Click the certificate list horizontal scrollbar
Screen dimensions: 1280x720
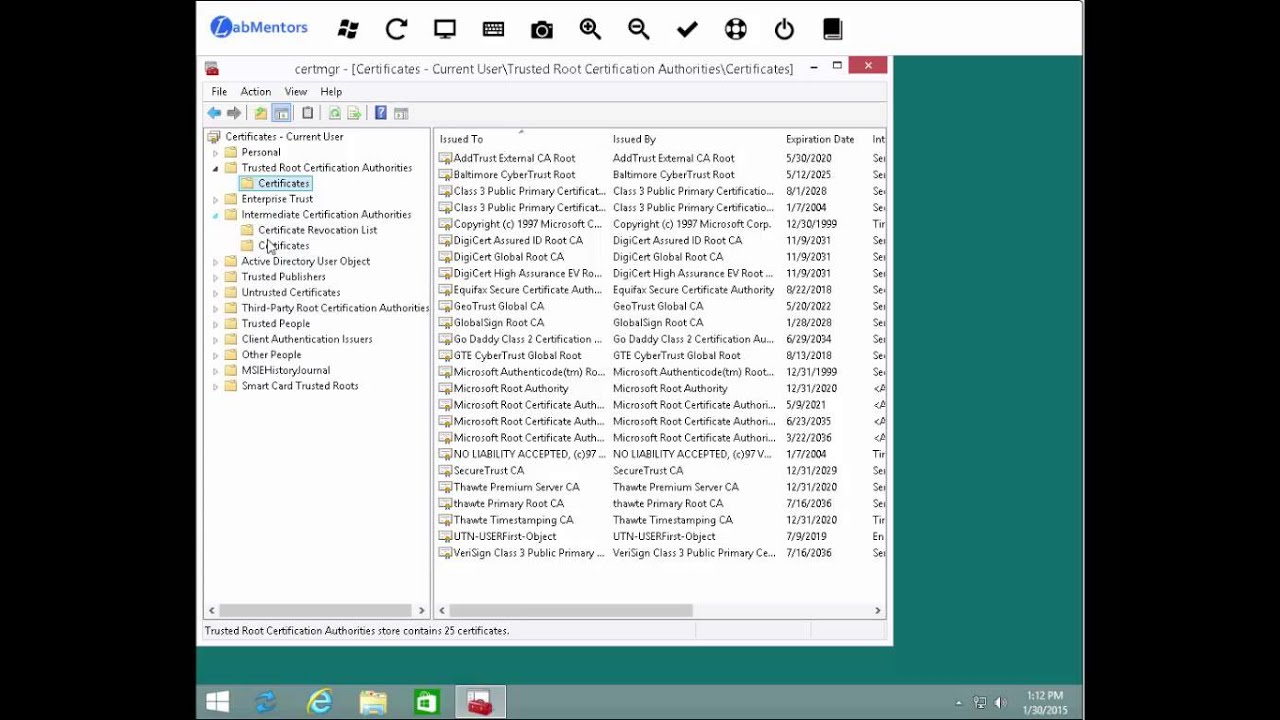(571, 610)
